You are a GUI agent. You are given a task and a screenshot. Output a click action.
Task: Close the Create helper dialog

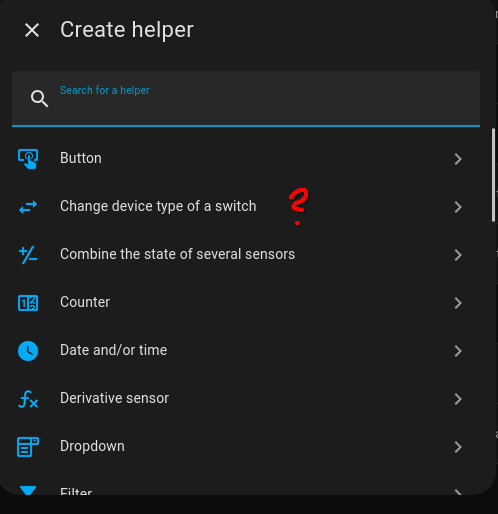click(32, 30)
